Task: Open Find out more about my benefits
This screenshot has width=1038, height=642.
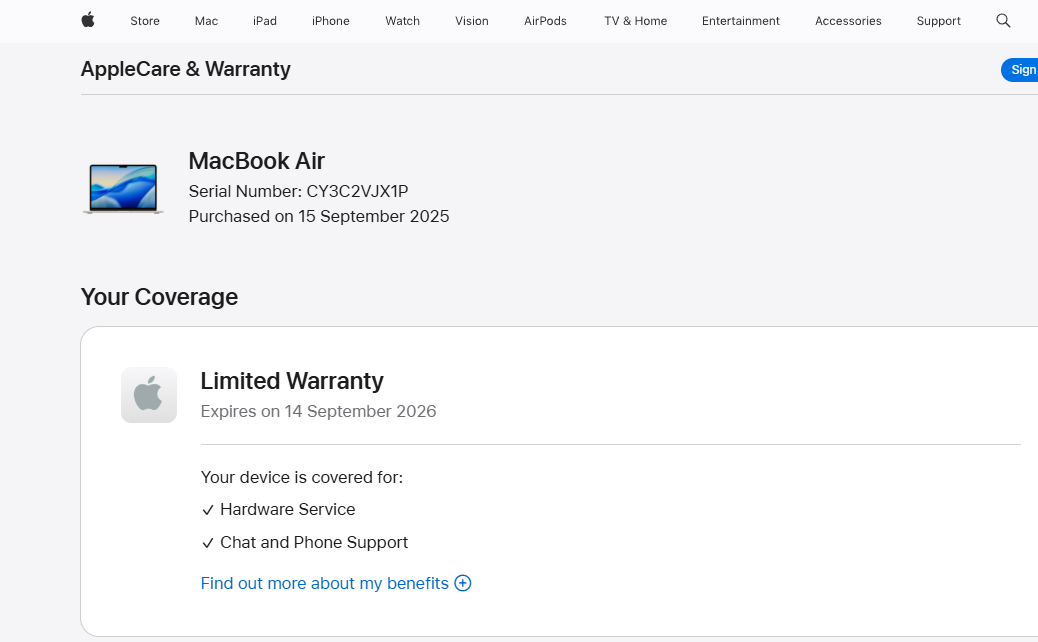Action: pos(325,583)
